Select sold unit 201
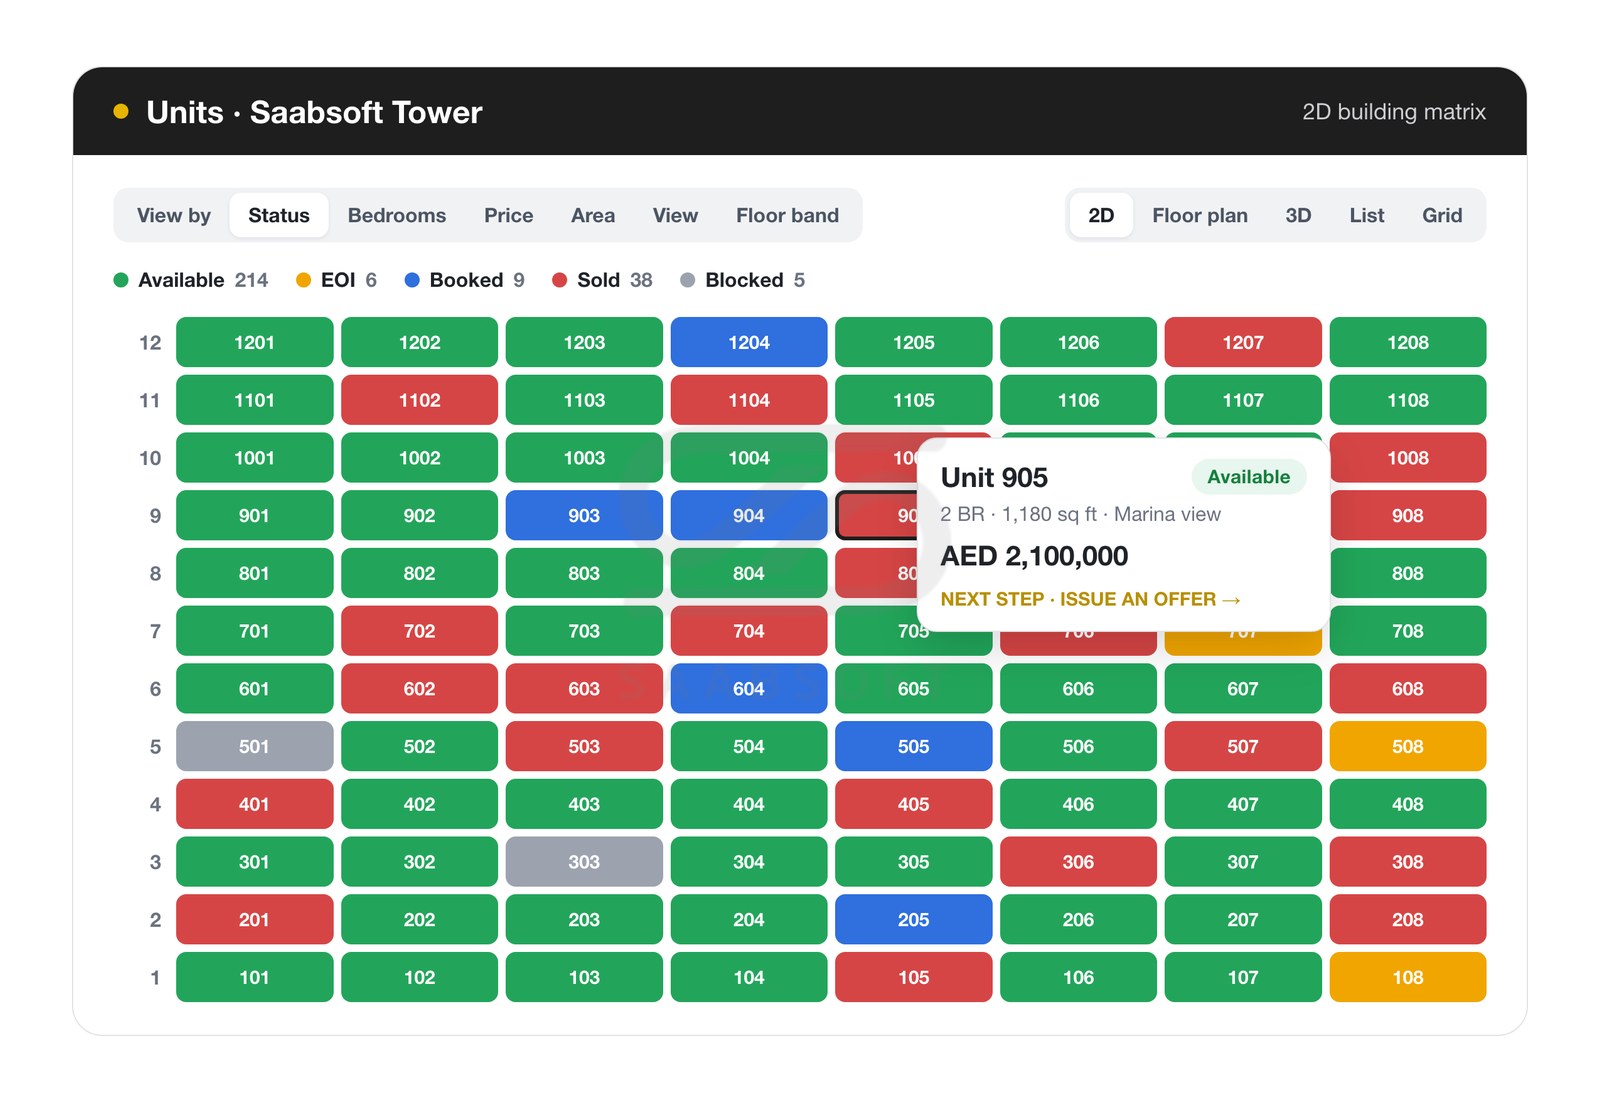Screen dimensions: 1600x1103 (254, 919)
